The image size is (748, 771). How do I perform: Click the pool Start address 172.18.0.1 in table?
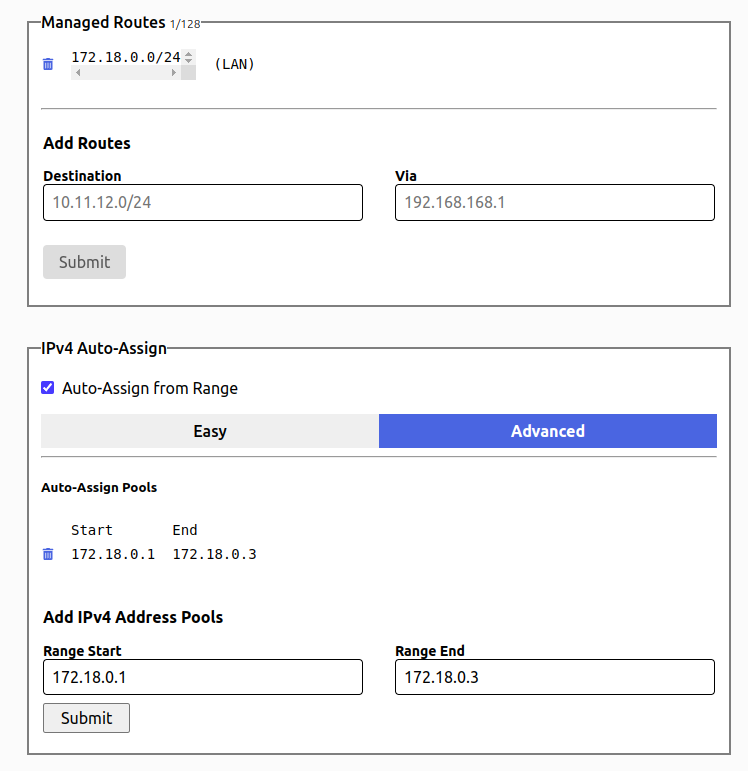point(113,555)
